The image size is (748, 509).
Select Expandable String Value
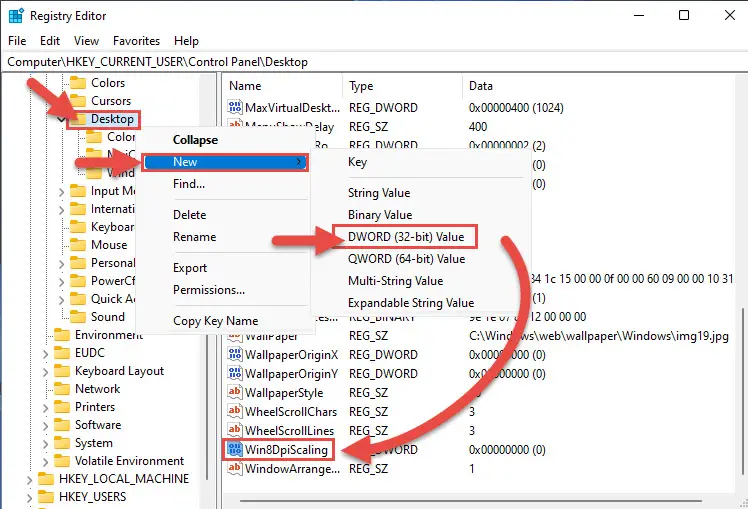coord(411,302)
